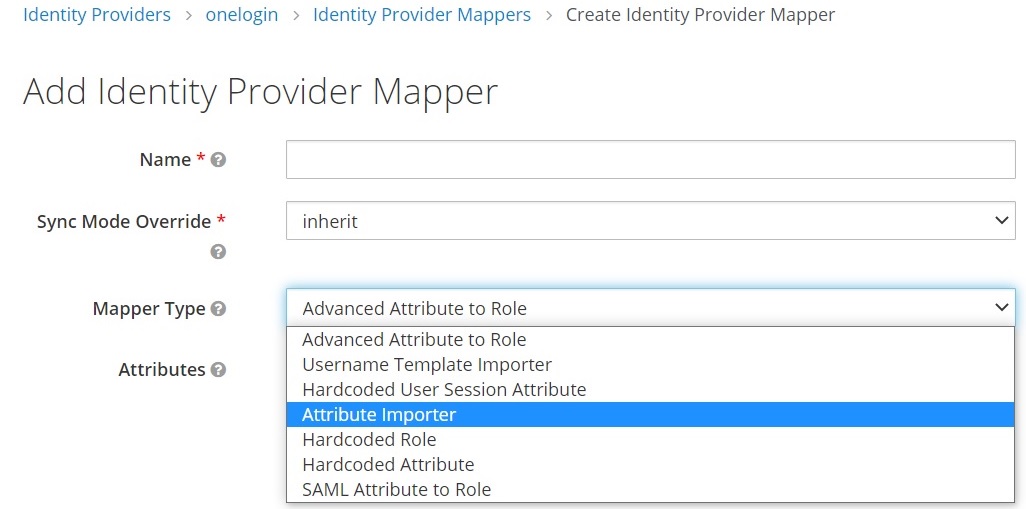Open the onelogin breadcrumb link

(242, 15)
